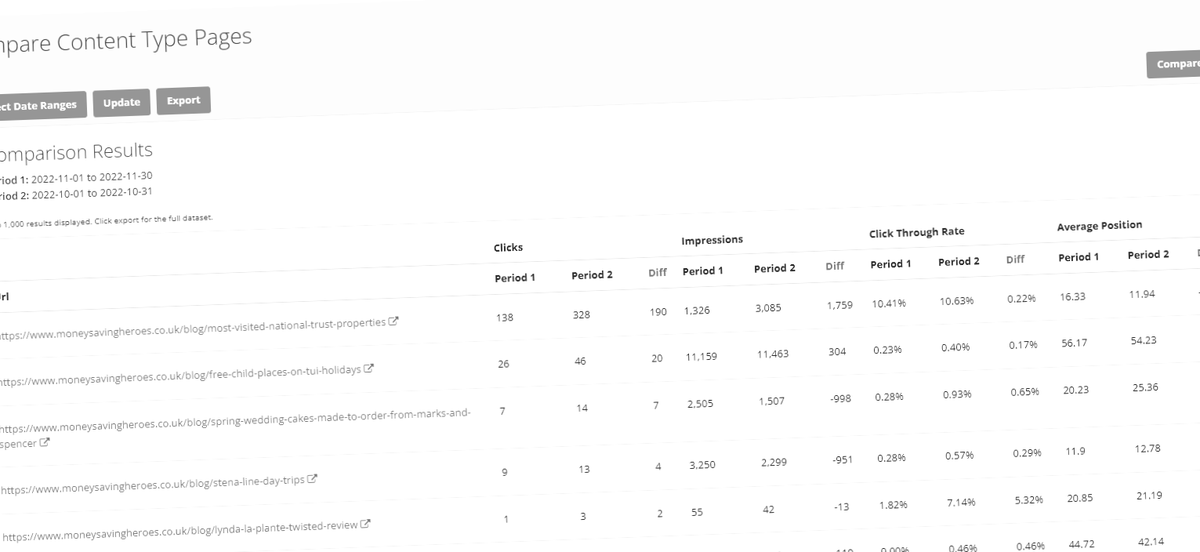Viewport: 1200px width, 552px height.
Task: Click Period 2 header under Clicks
Action: [592, 275]
